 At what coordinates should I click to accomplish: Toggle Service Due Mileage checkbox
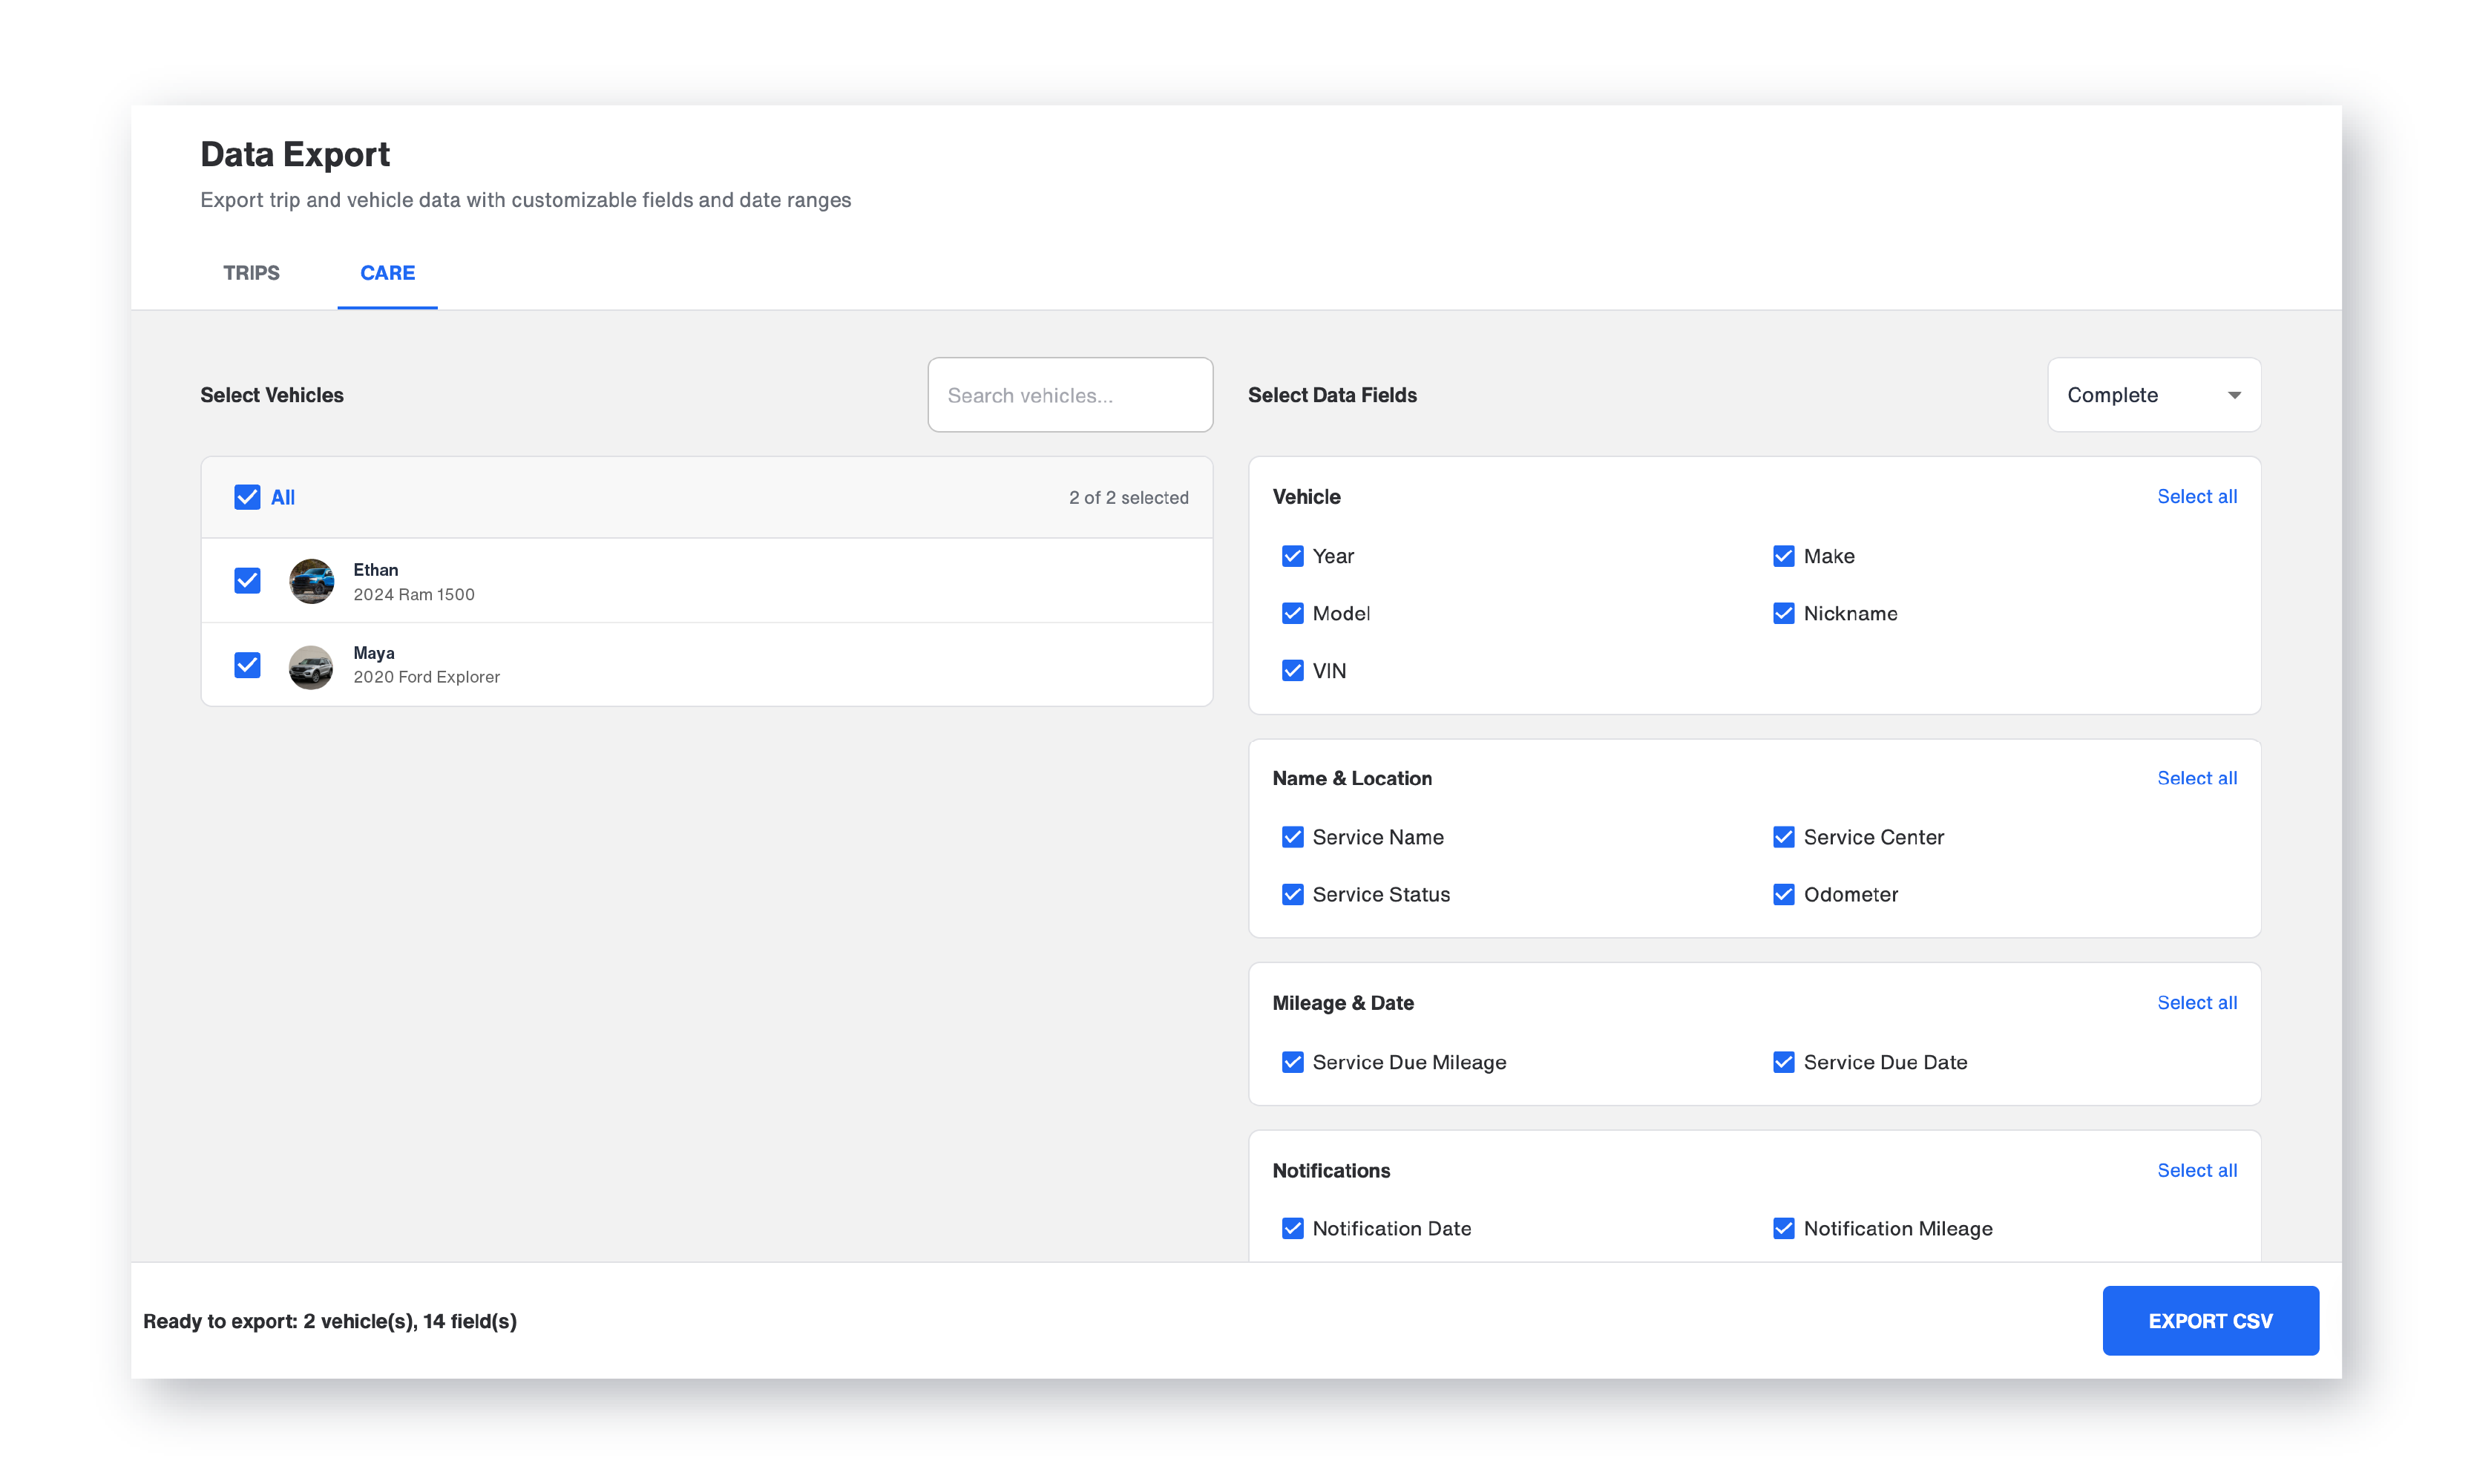point(1292,1062)
